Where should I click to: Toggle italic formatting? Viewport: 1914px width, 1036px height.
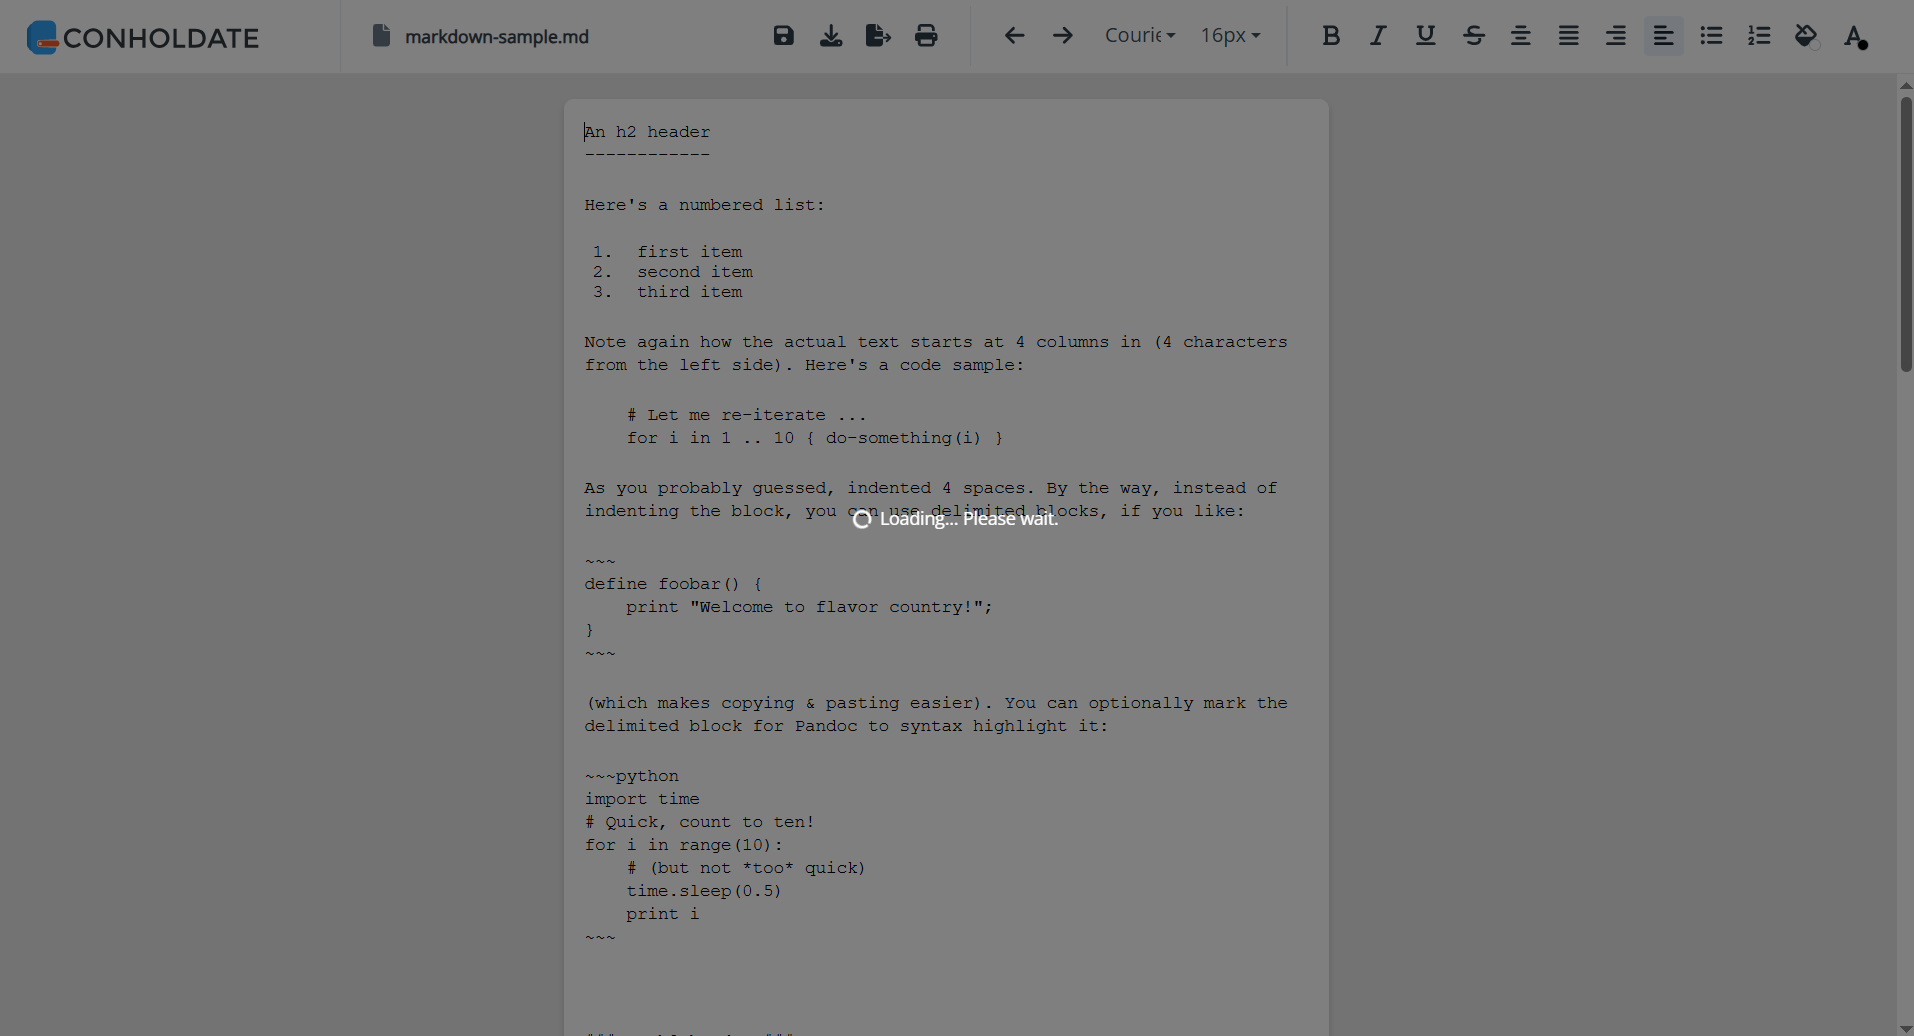click(1378, 36)
